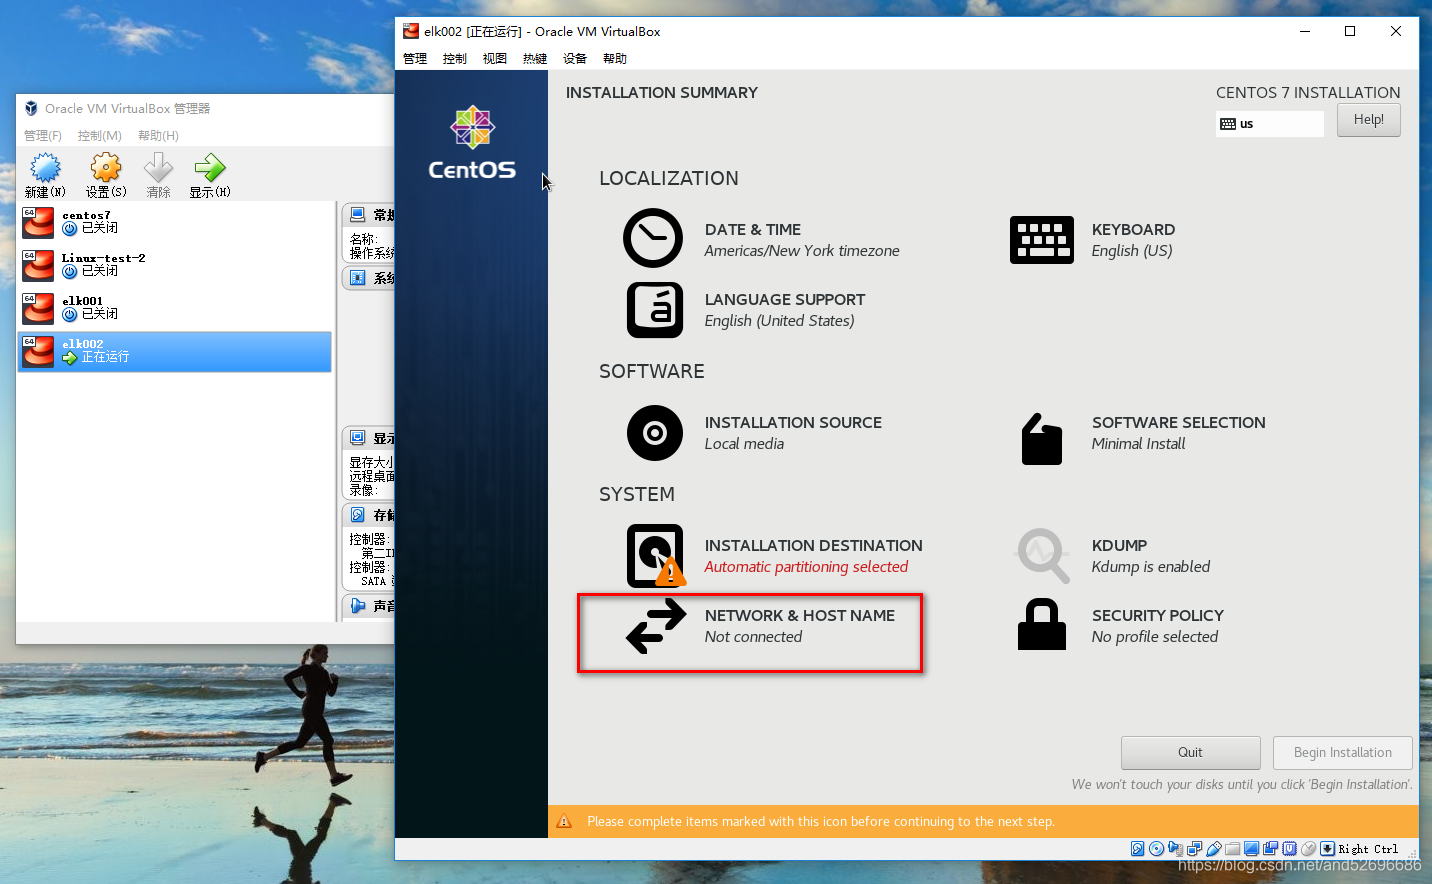Open Software Selection package icon
Viewport: 1432px width, 884px height.
pos(1042,439)
